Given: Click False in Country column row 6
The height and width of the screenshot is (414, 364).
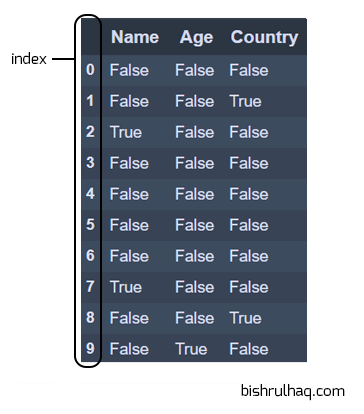Looking at the screenshot, I should (x=249, y=256).
